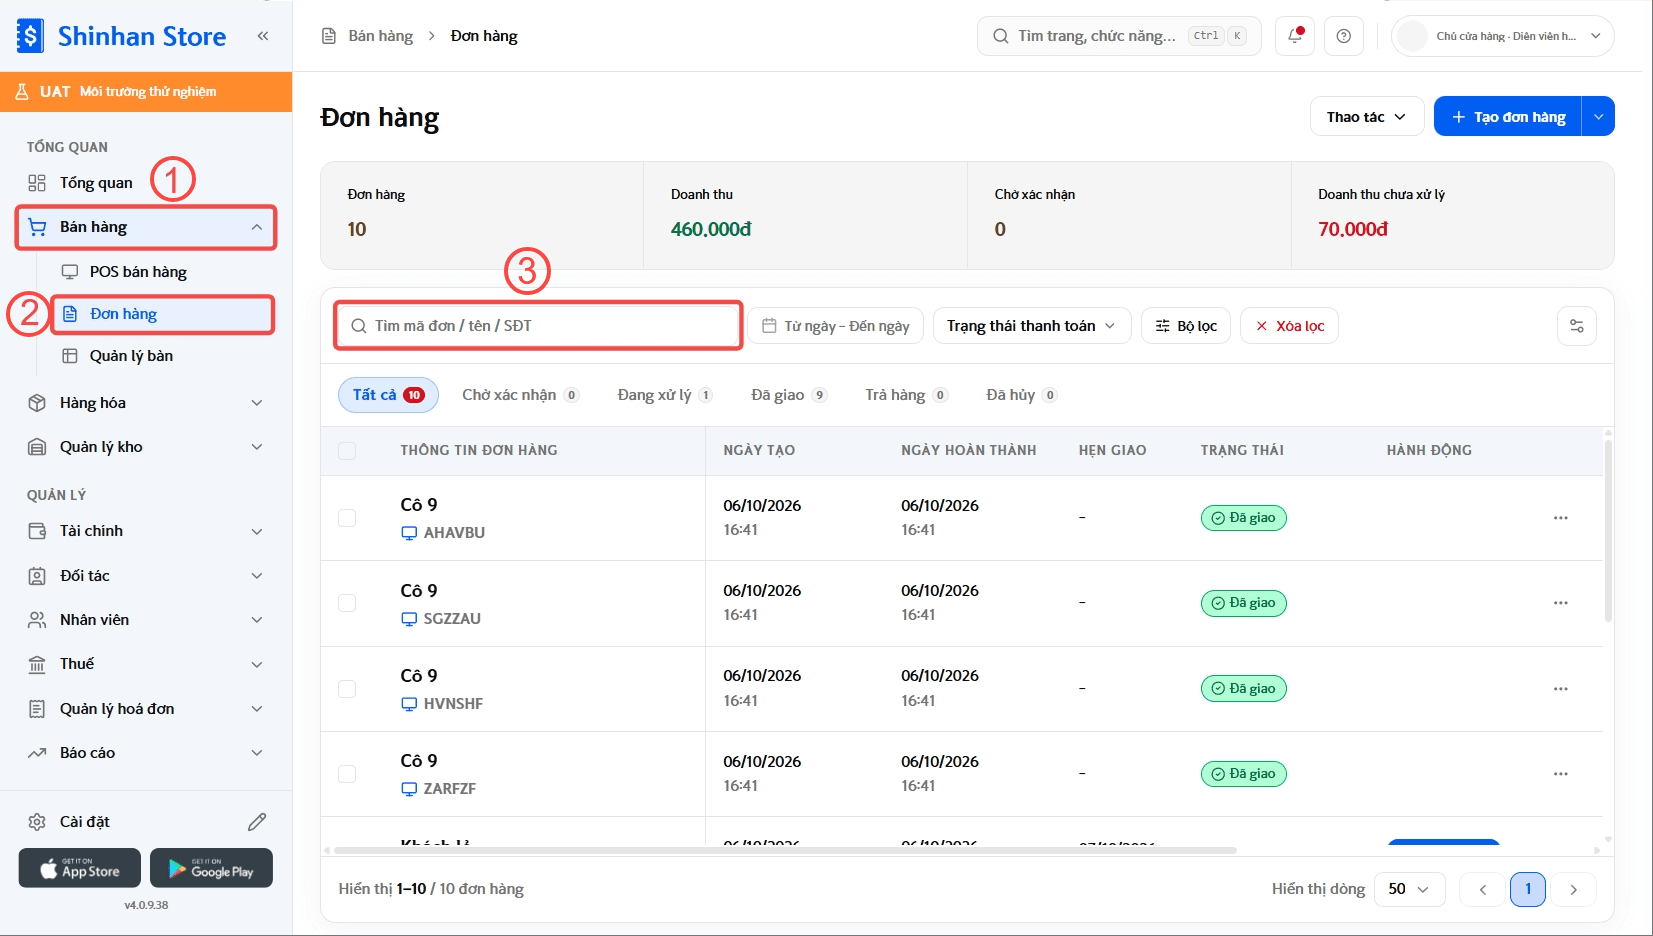
Task: Open the help question mark icon
Action: click(x=1344, y=36)
